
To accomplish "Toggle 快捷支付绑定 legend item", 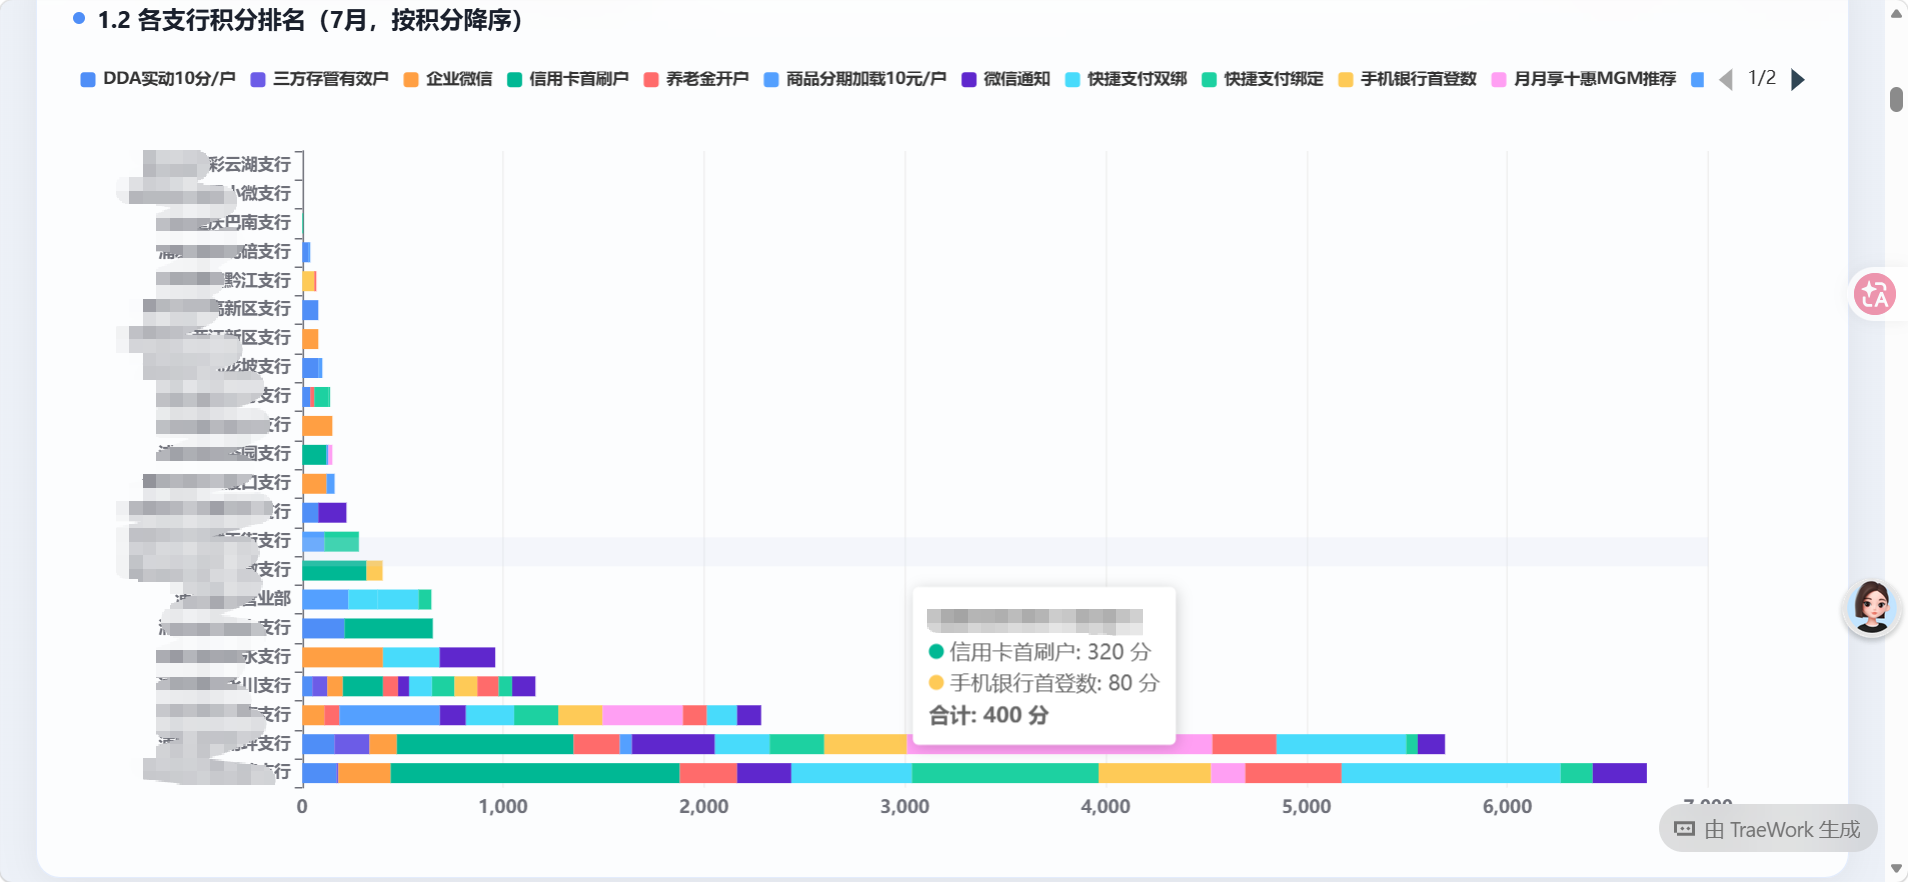I will point(1263,79).
